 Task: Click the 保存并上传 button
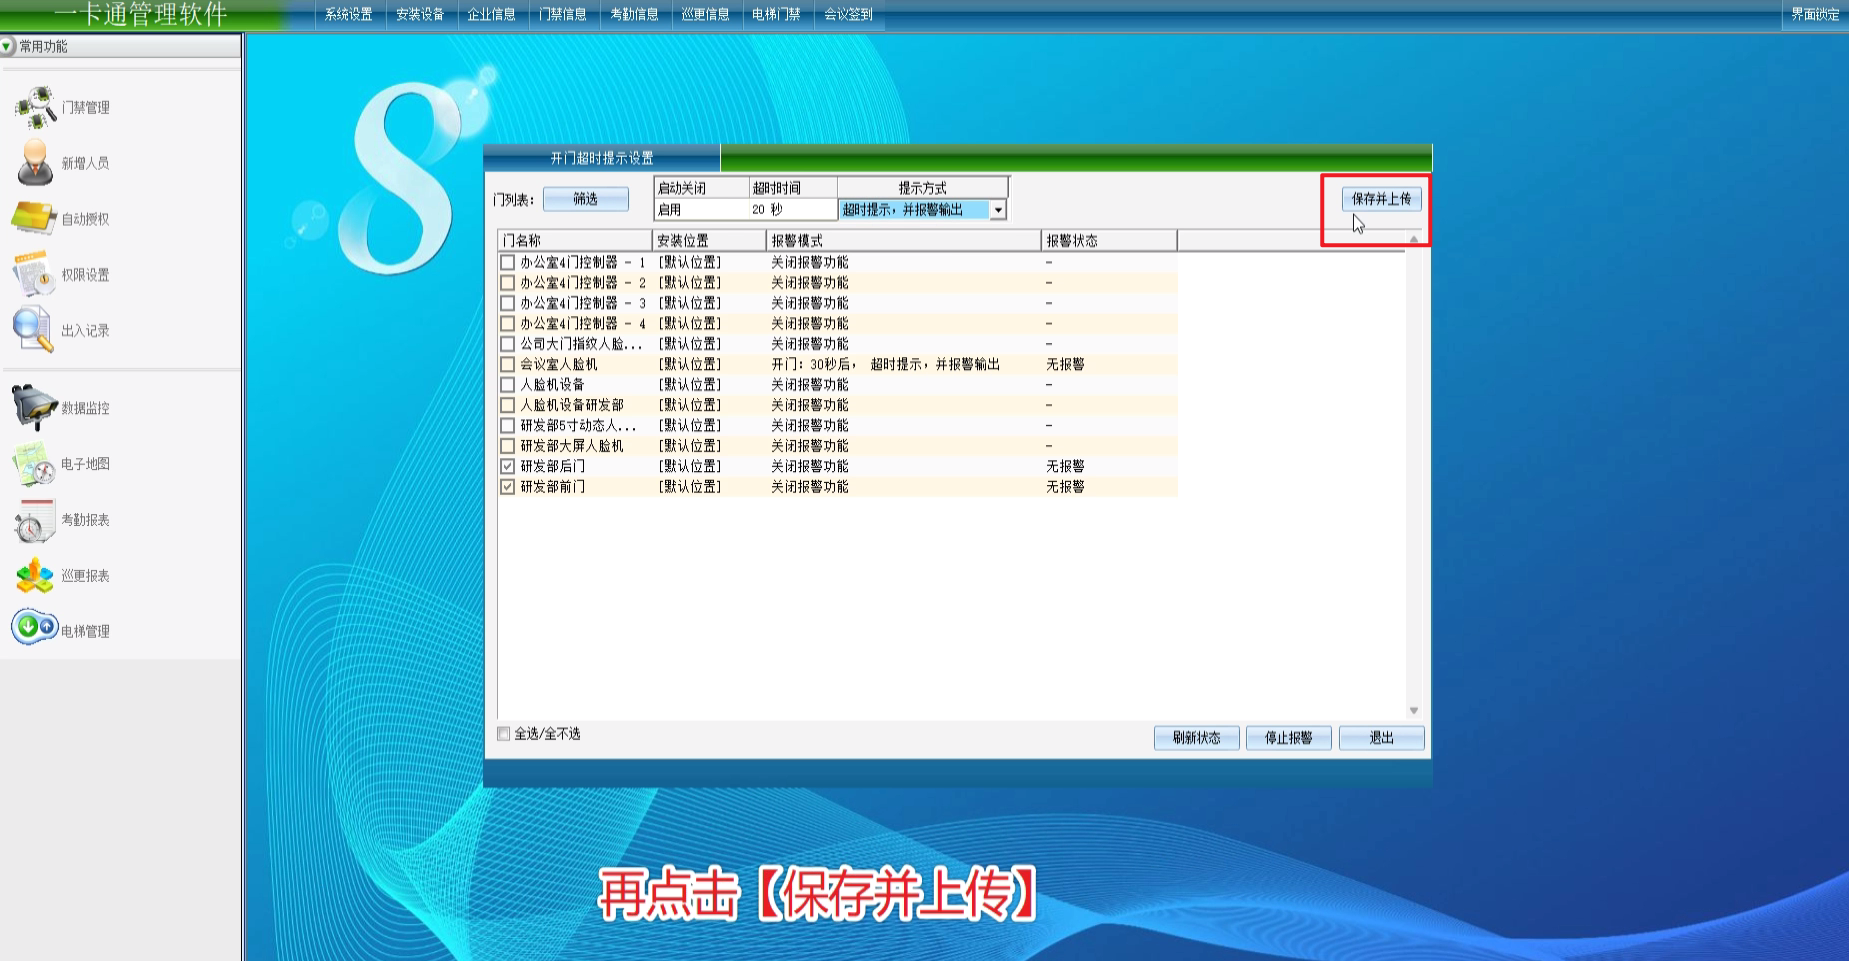click(x=1380, y=199)
